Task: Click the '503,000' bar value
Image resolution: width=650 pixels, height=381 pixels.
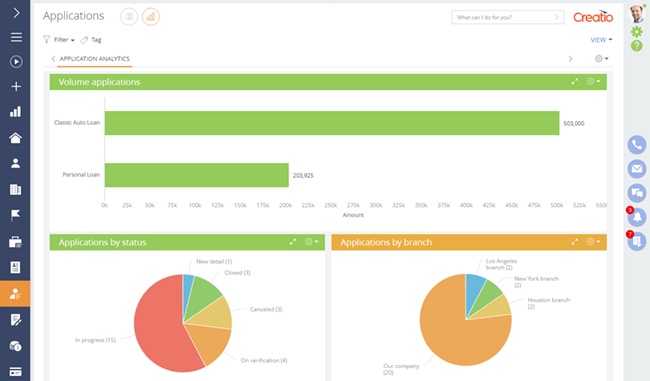Action: 574,124
